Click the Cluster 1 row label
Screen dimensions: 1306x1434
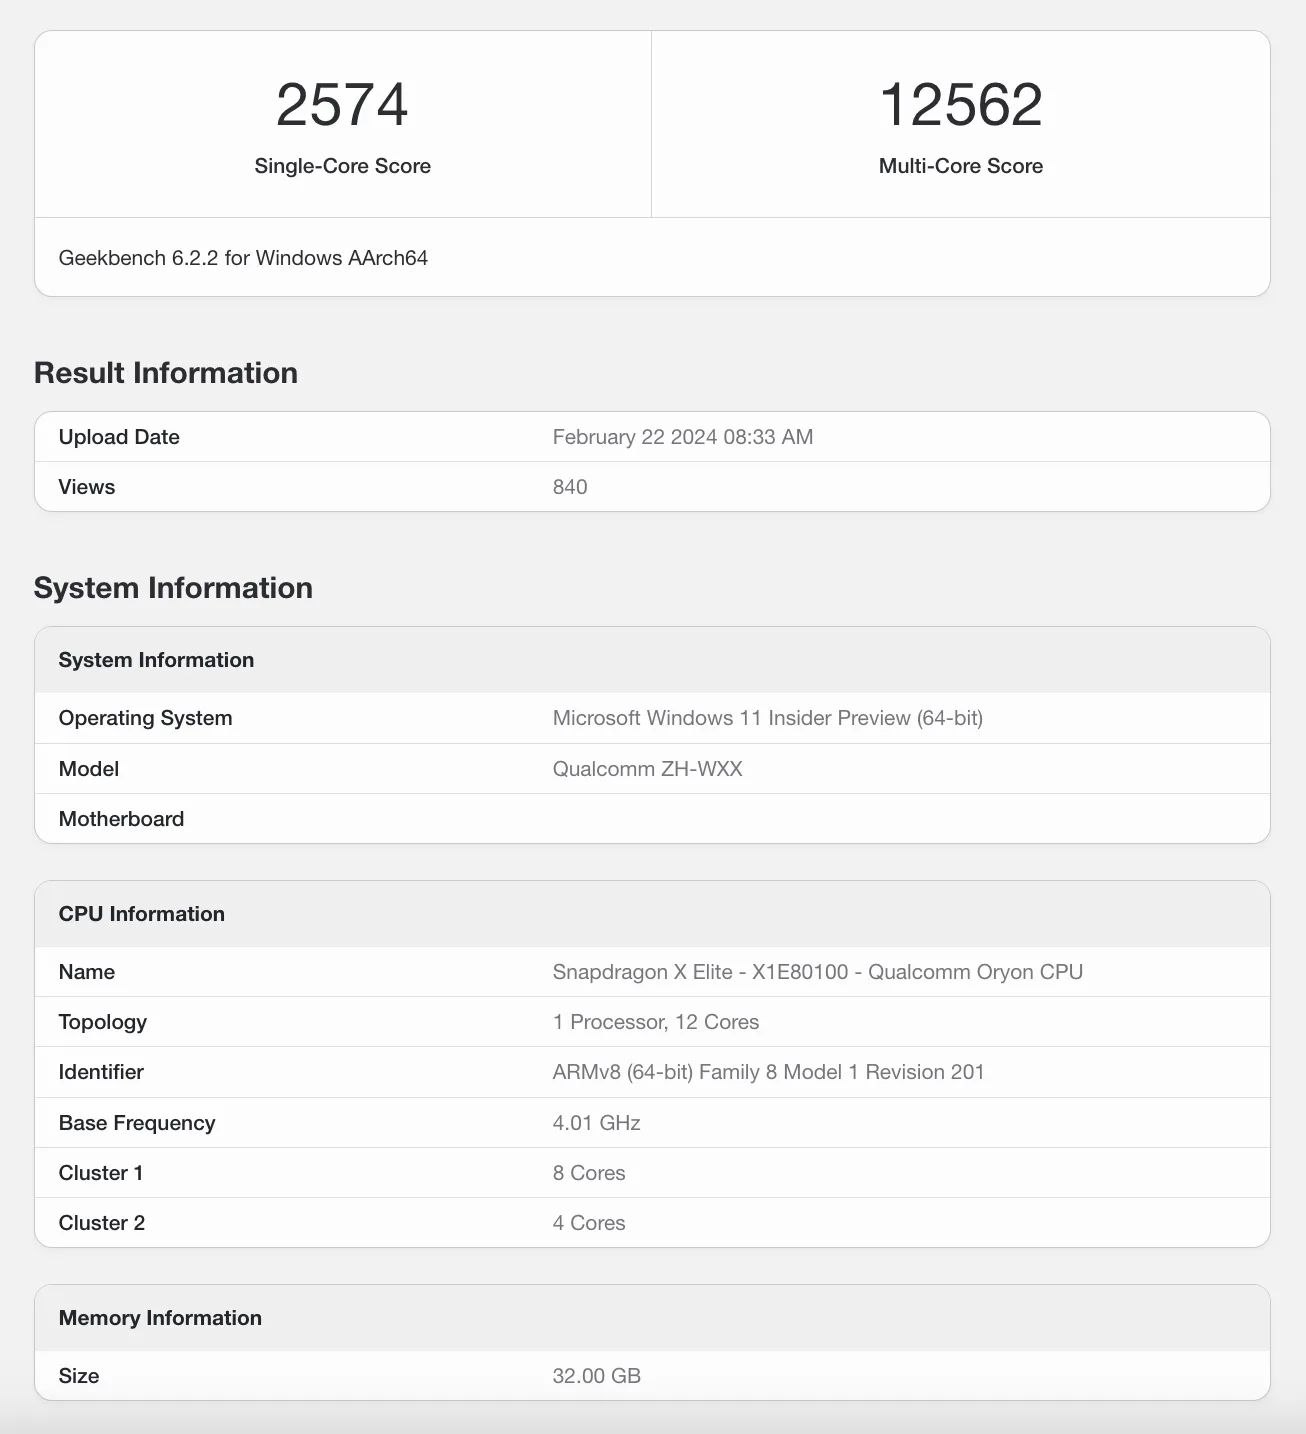coord(101,1173)
